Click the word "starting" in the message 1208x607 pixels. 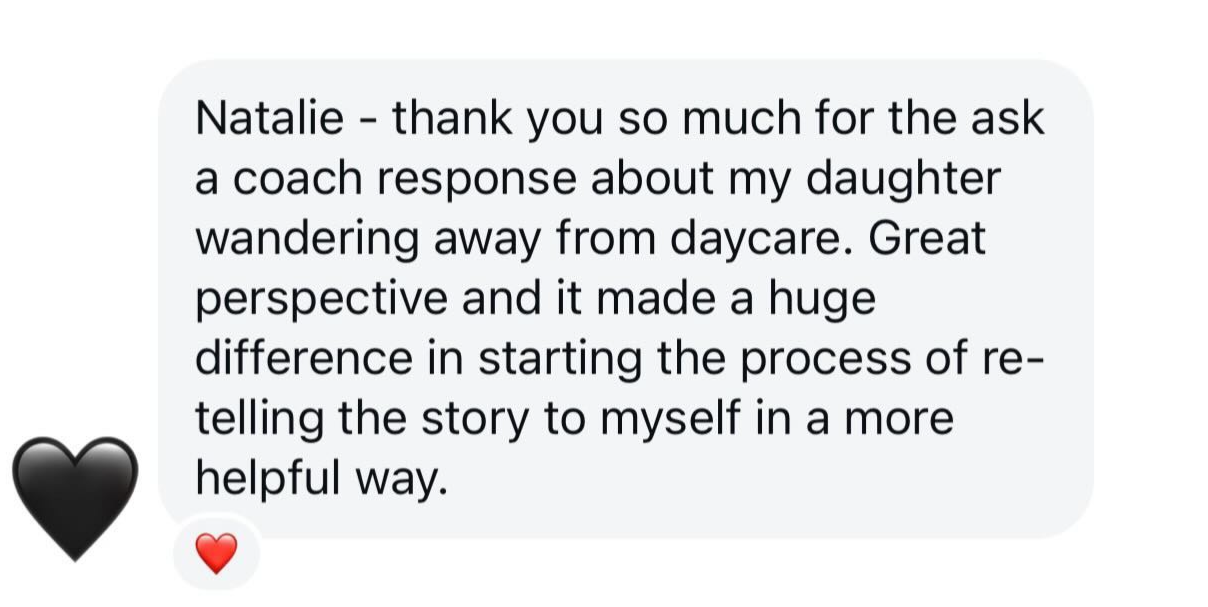tap(559, 360)
